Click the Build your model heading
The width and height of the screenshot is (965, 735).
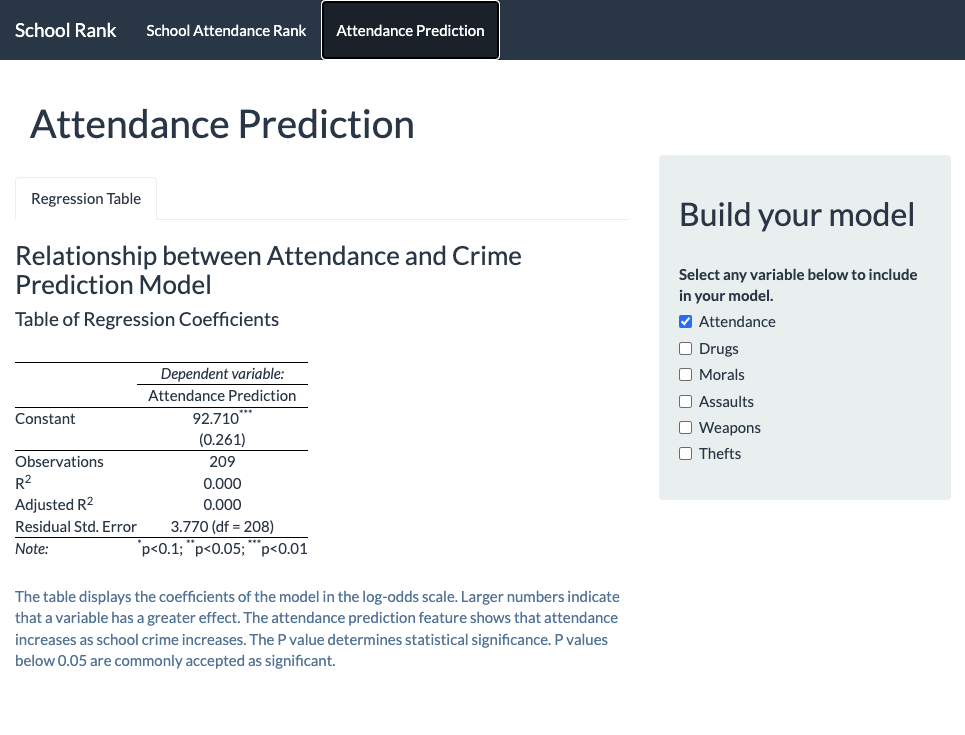pos(797,215)
